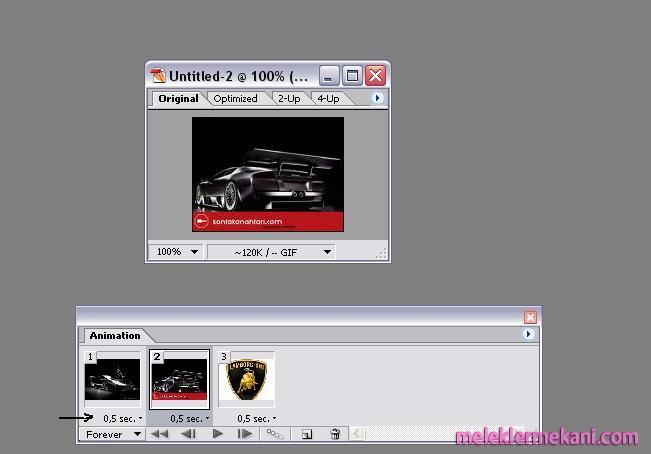Open the Forever looping options dropdown

pyautogui.click(x=111, y=434)
